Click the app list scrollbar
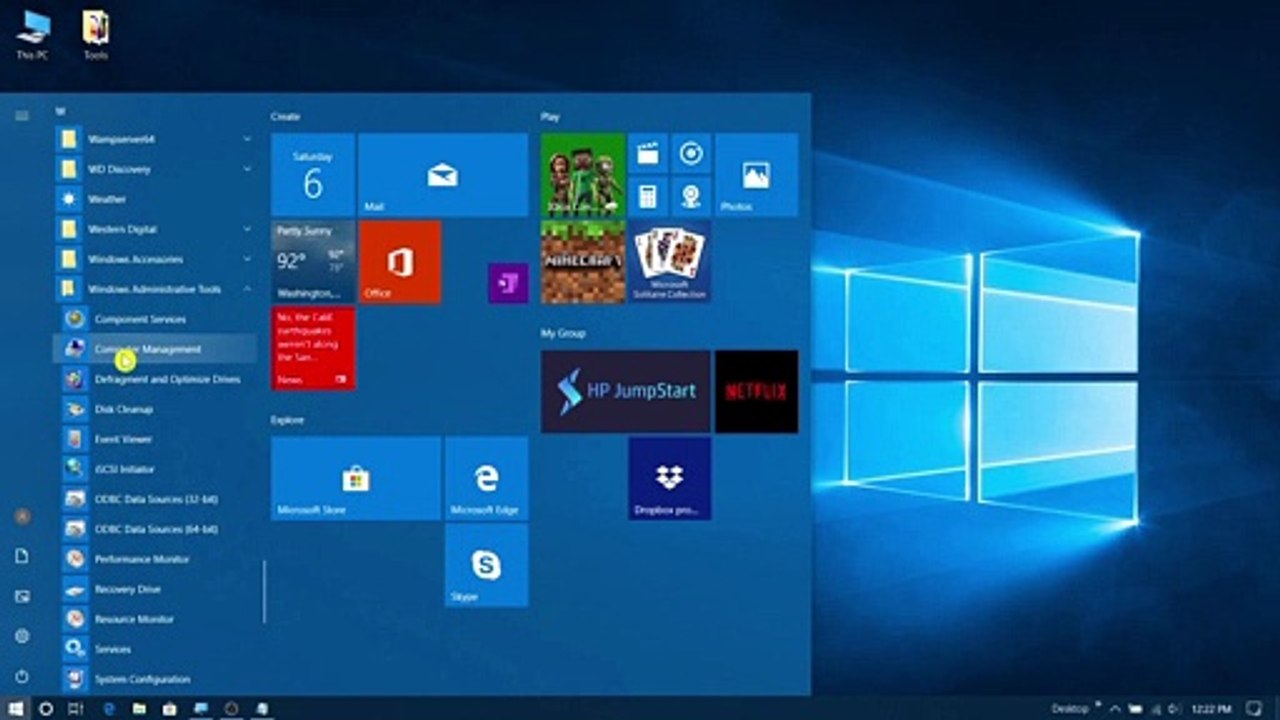 [x=264, y=591]
